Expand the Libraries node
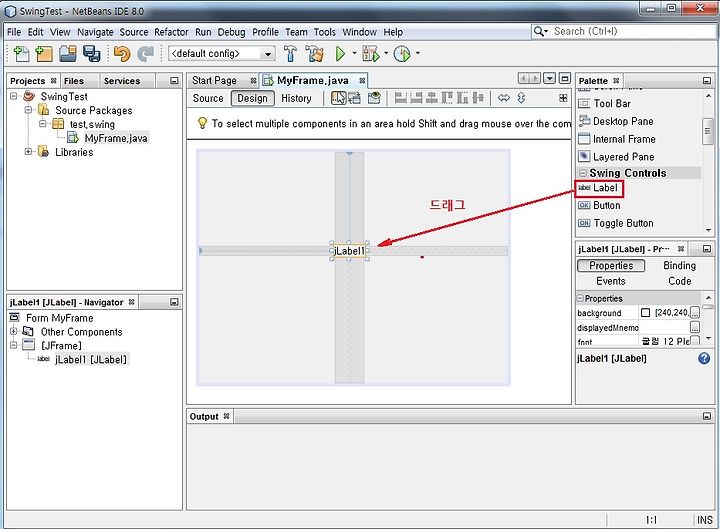 tap(28, 152)
